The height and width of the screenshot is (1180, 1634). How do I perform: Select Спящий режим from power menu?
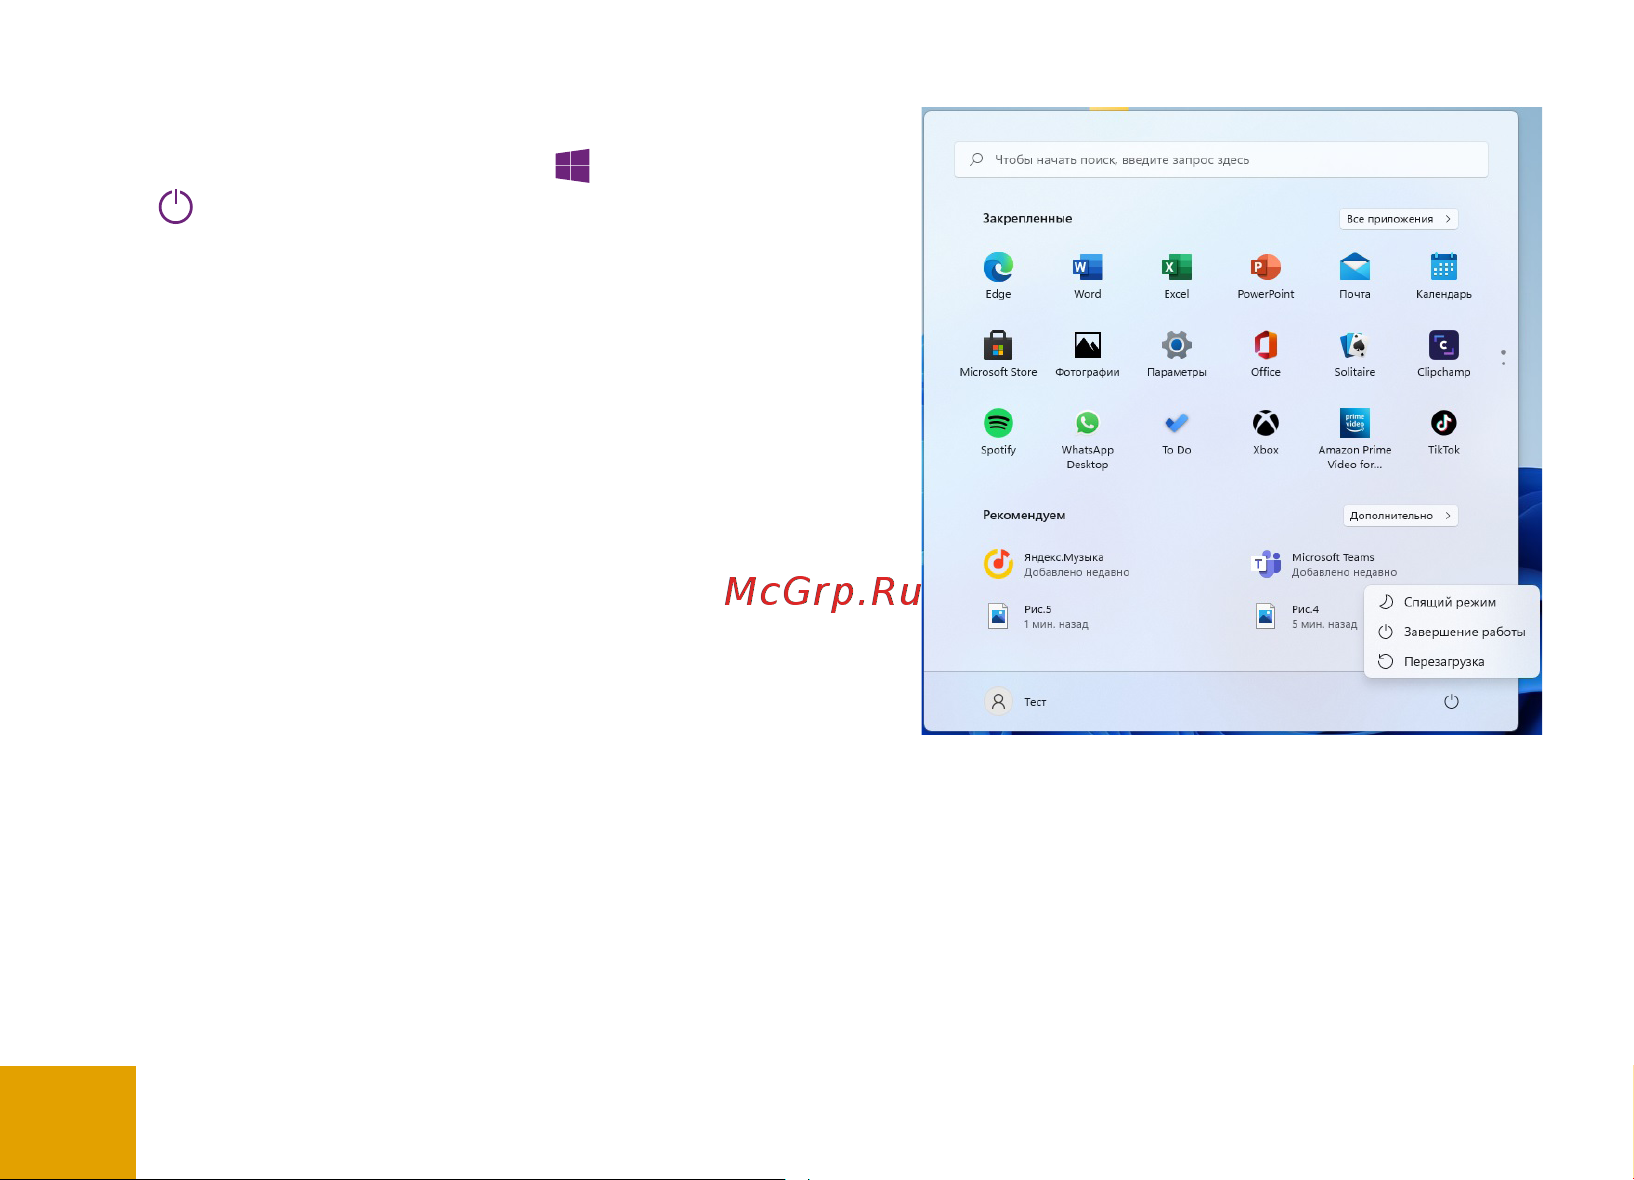[1451, 602]
